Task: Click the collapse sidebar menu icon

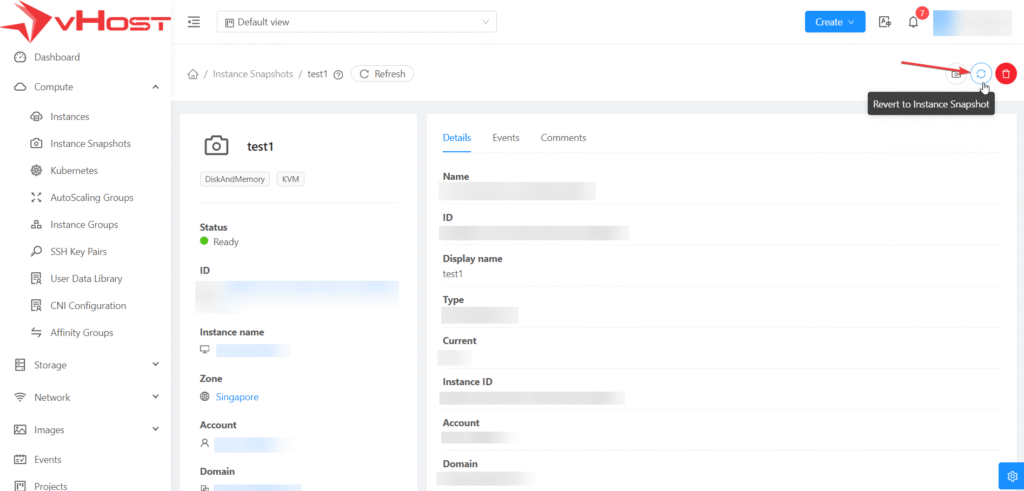Action: pyautogui.click(x=193, y=22)
